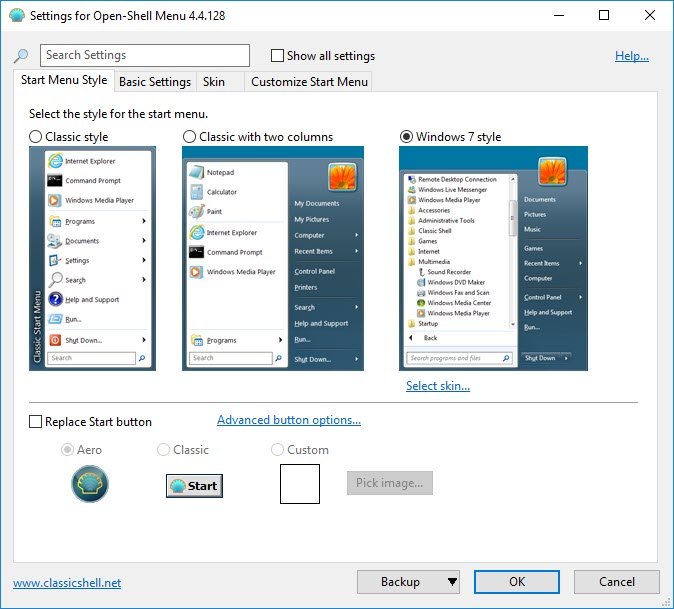Open the Customize Start Menu tab
Viewport: 674px width, 609px height.
tap(309, 82)
